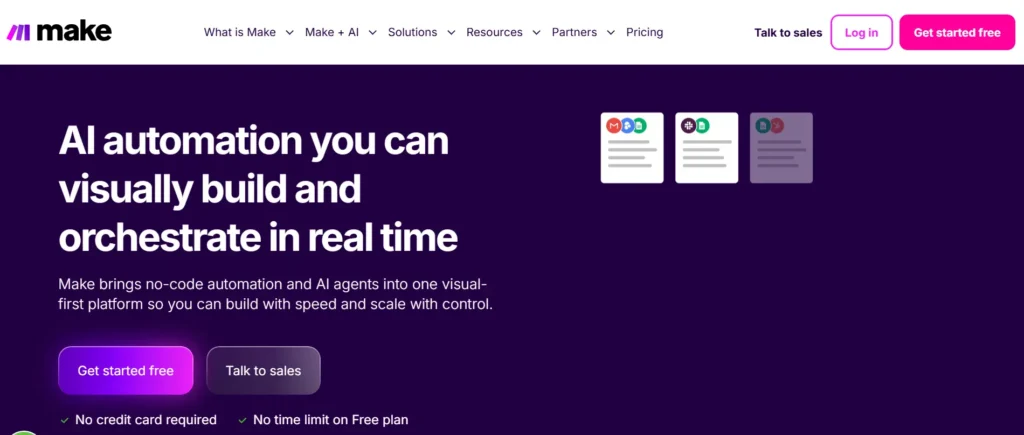Click the Google Sheets icon on second card

tap(702, 126)
